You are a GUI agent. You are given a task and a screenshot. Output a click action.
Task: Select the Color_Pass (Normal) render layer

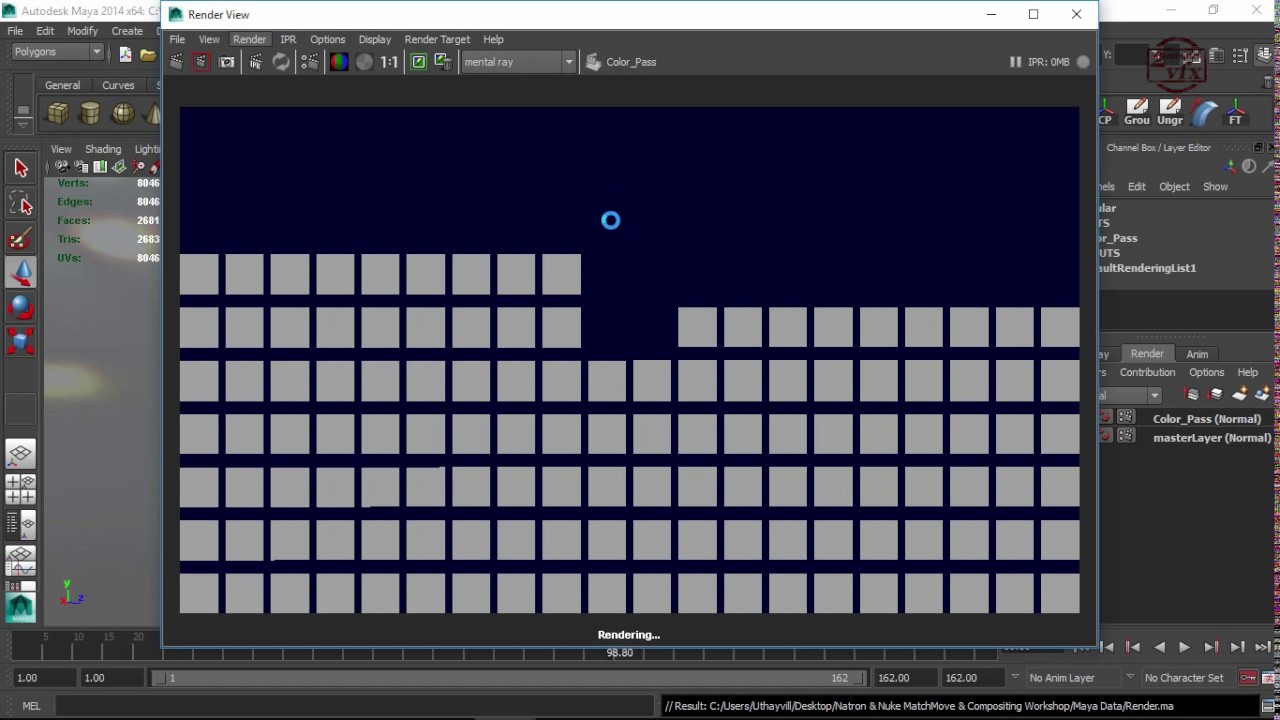(1207, 419)
